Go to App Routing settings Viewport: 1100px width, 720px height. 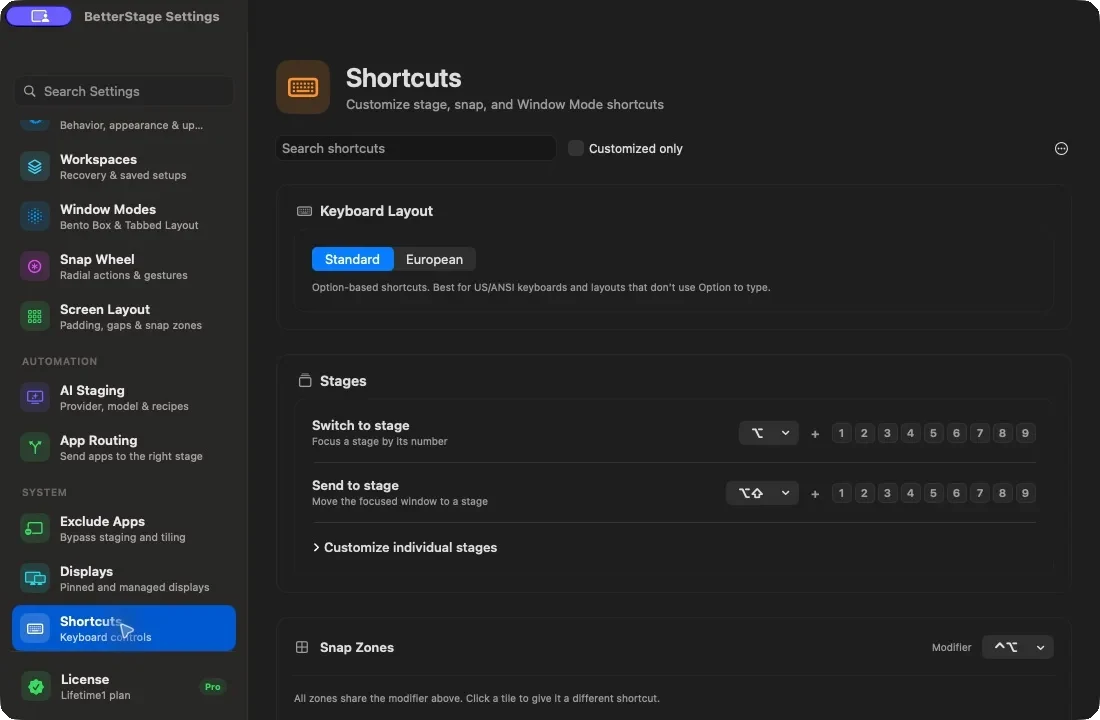(123, 447)
